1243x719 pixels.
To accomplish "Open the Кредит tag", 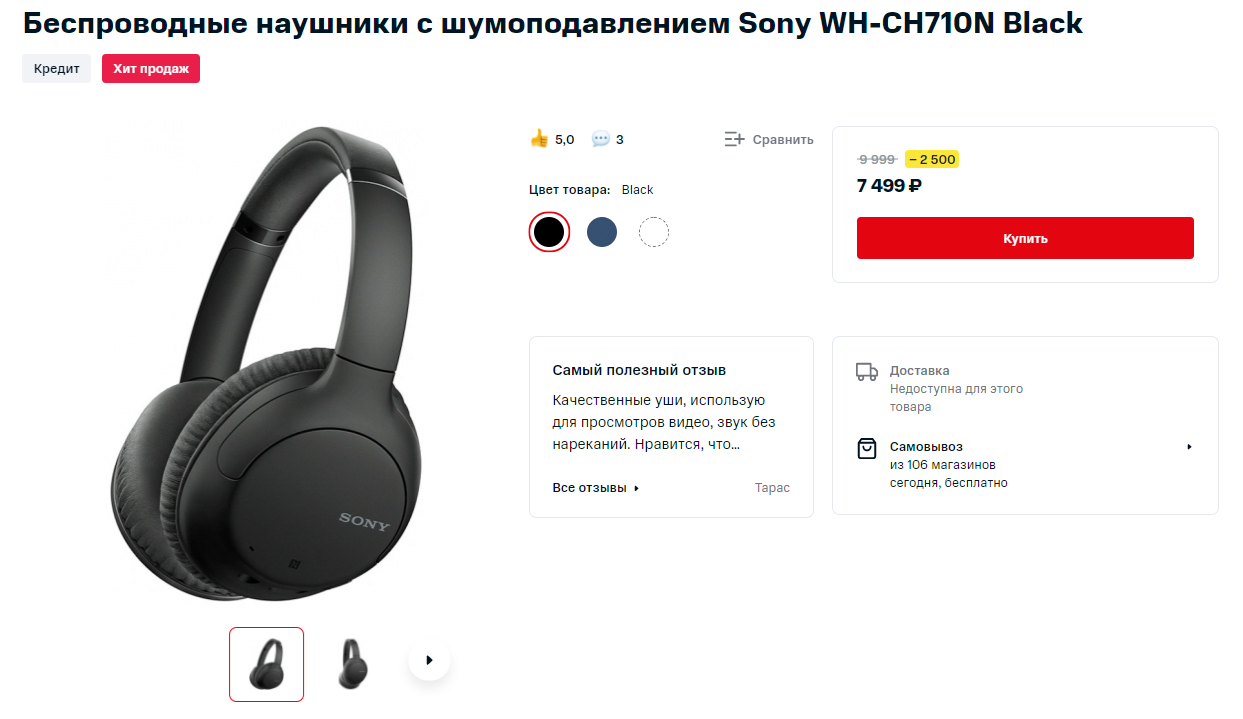I will pos(56,69).
